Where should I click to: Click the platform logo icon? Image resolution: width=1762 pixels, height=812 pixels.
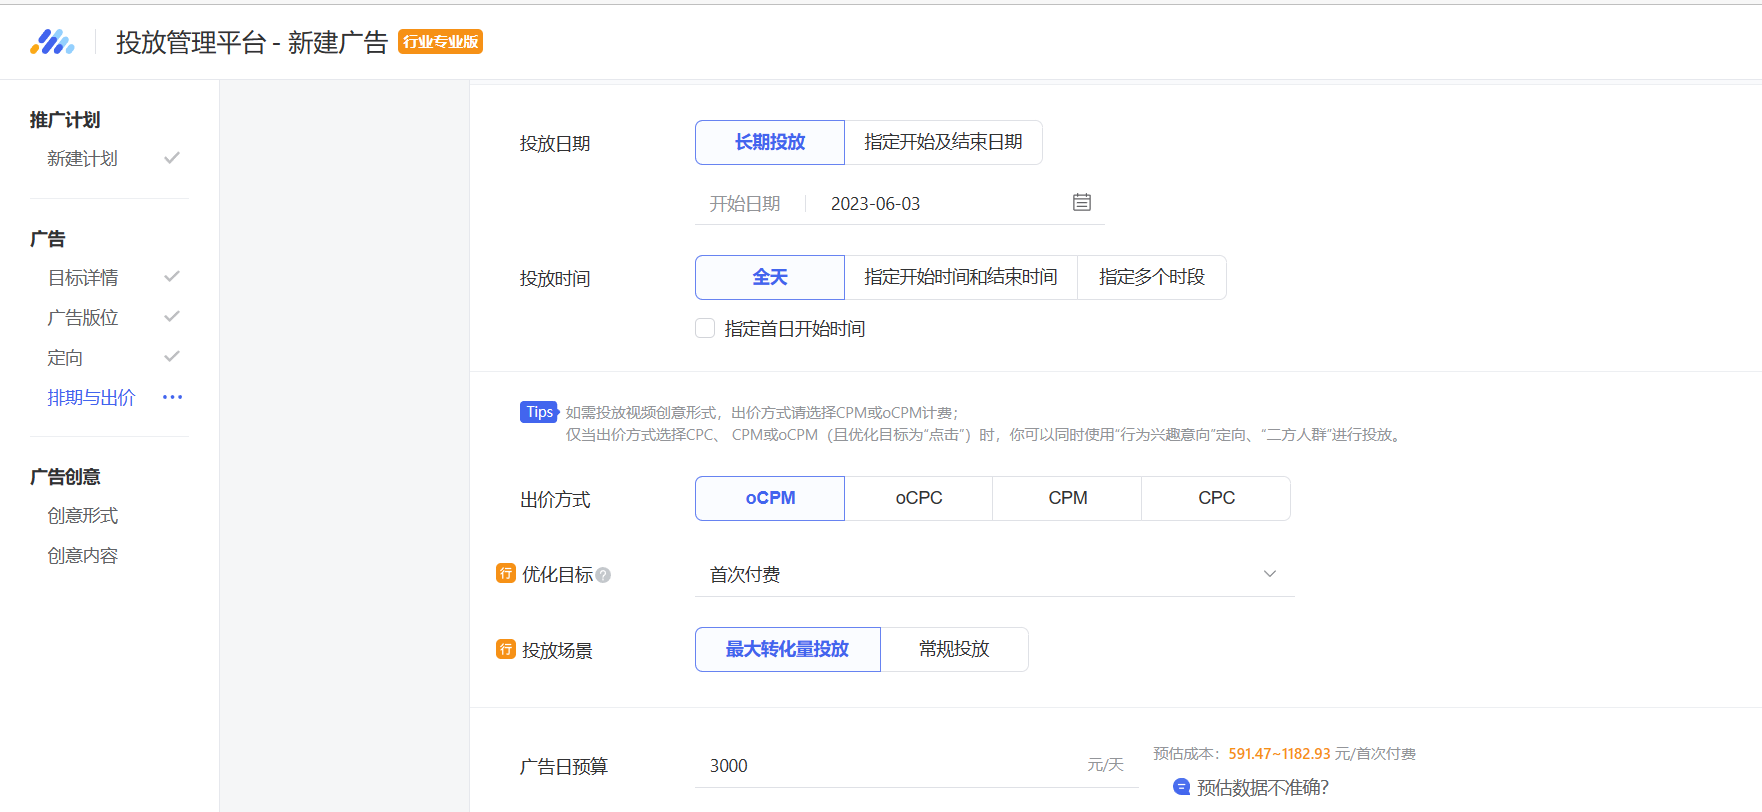(52, 42)
